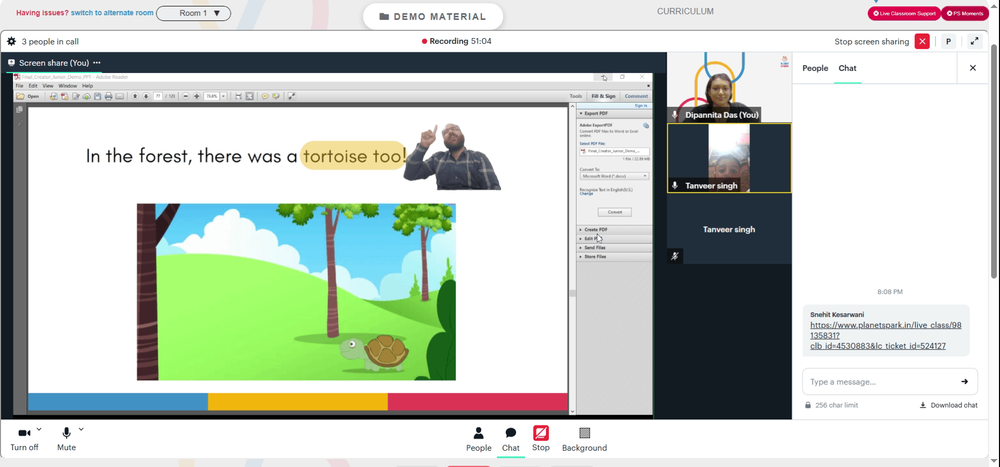Screen dimensions: 1000x467
Task: Open Tools pane in Reader
Action: click(x=575, y=96)
